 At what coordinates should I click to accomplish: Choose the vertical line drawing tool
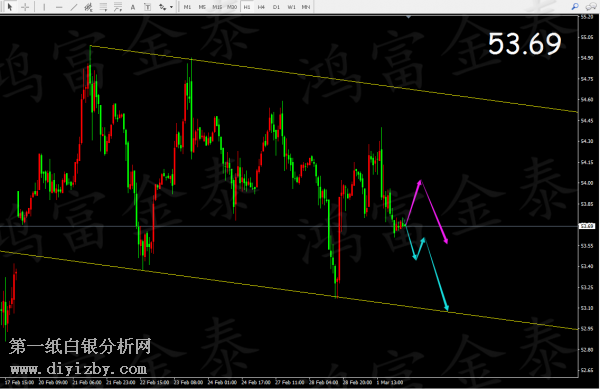click(44, 7)
